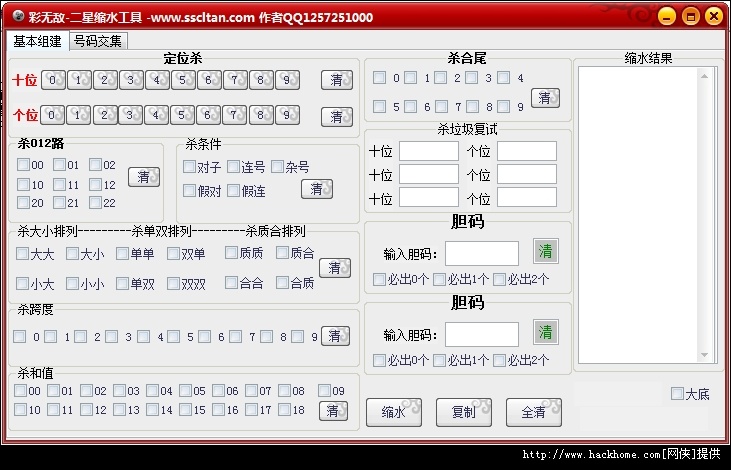Viewport: 731px width, 470px height.
Task: Tick the 12 box in 杀012路
Action: tap(95, 184)
